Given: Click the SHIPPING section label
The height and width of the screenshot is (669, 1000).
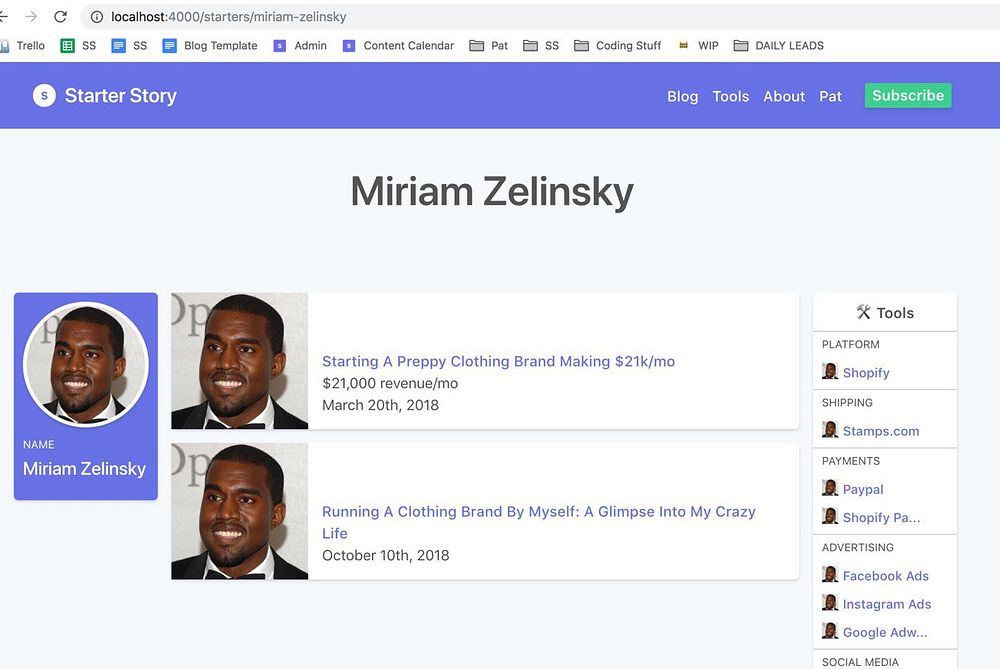Looking at the screenshot, I should (x=847, y=402).
